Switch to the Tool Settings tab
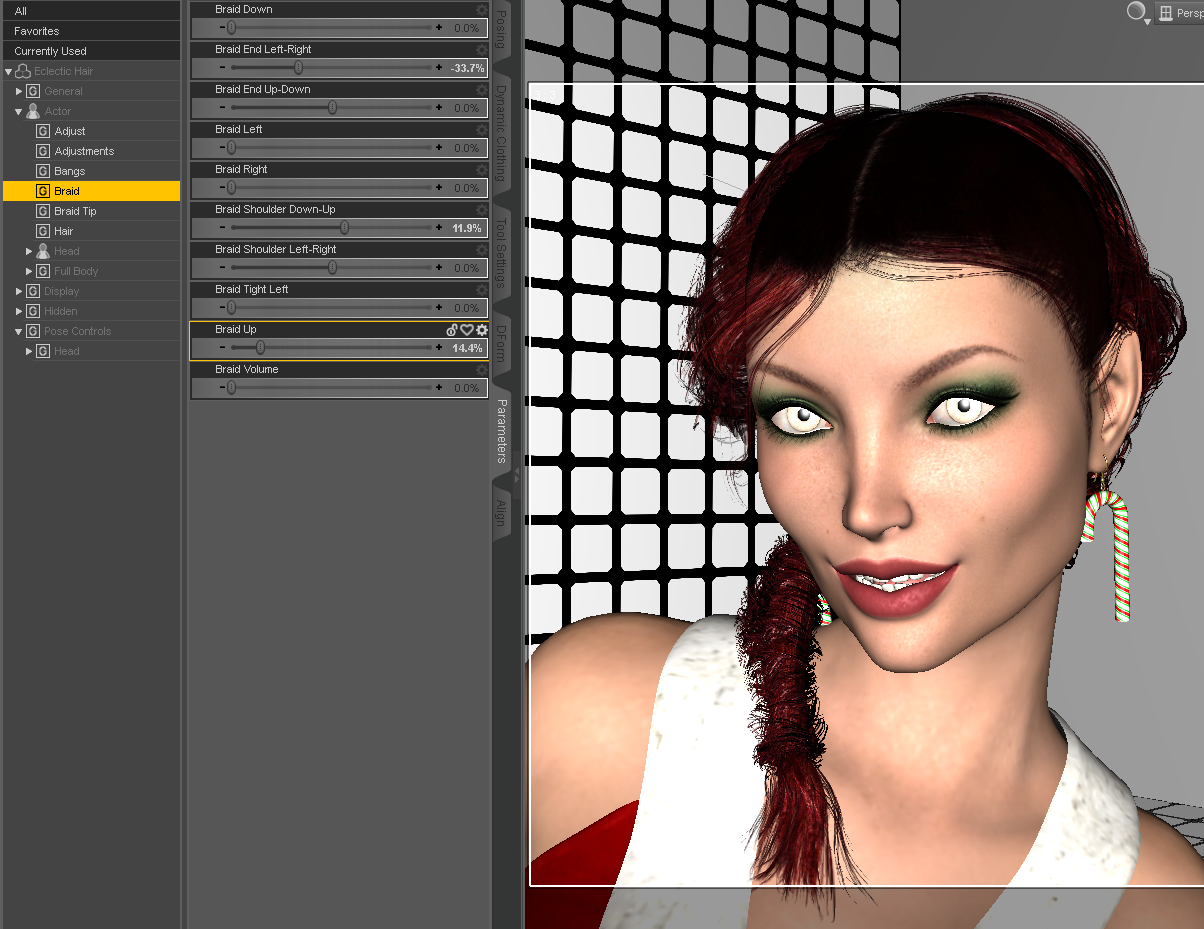The width and height of the screenshot is (1204, 929). coord(502,251)
